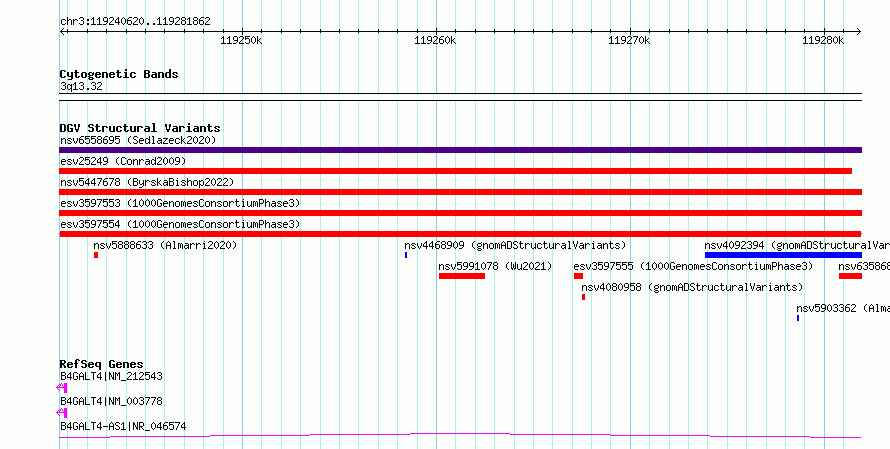Click the B4GALT4 NM_212543 gene arrow glyph
890x449 pixels.
(x=62, y=388)
